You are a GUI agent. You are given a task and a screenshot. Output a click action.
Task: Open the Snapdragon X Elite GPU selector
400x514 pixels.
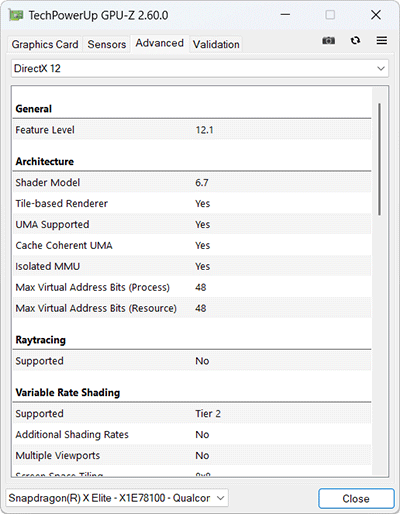117,498
